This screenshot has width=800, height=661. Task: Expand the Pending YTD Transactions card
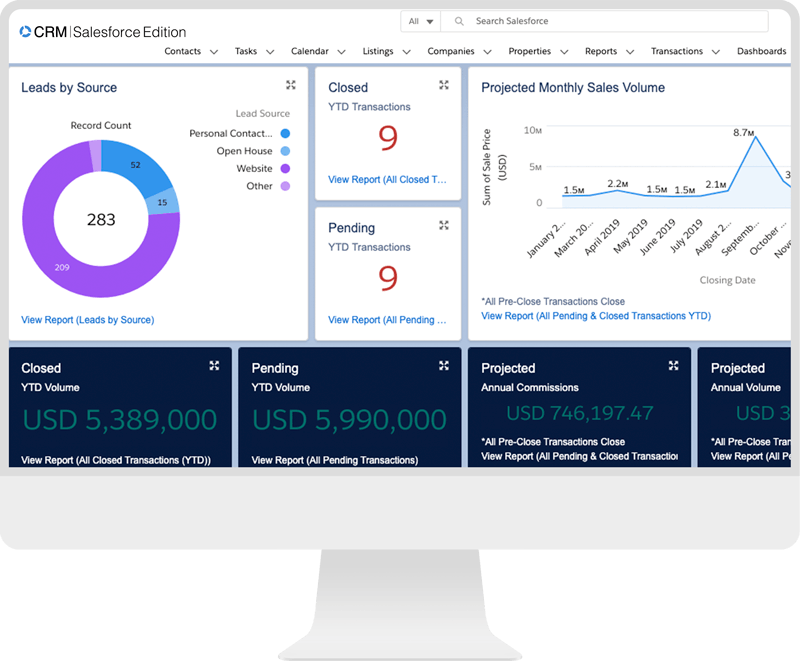[x=444, y=225]
